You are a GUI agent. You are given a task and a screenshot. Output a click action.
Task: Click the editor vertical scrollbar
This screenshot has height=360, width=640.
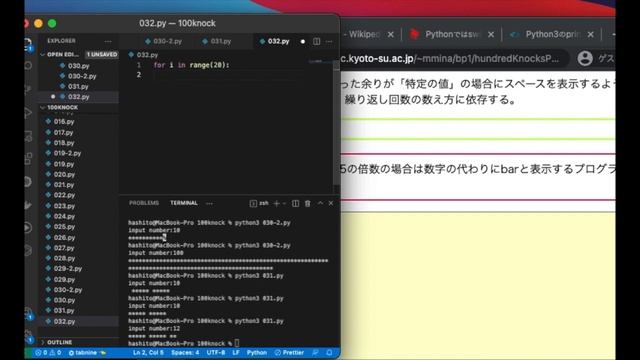click(336, 127)
